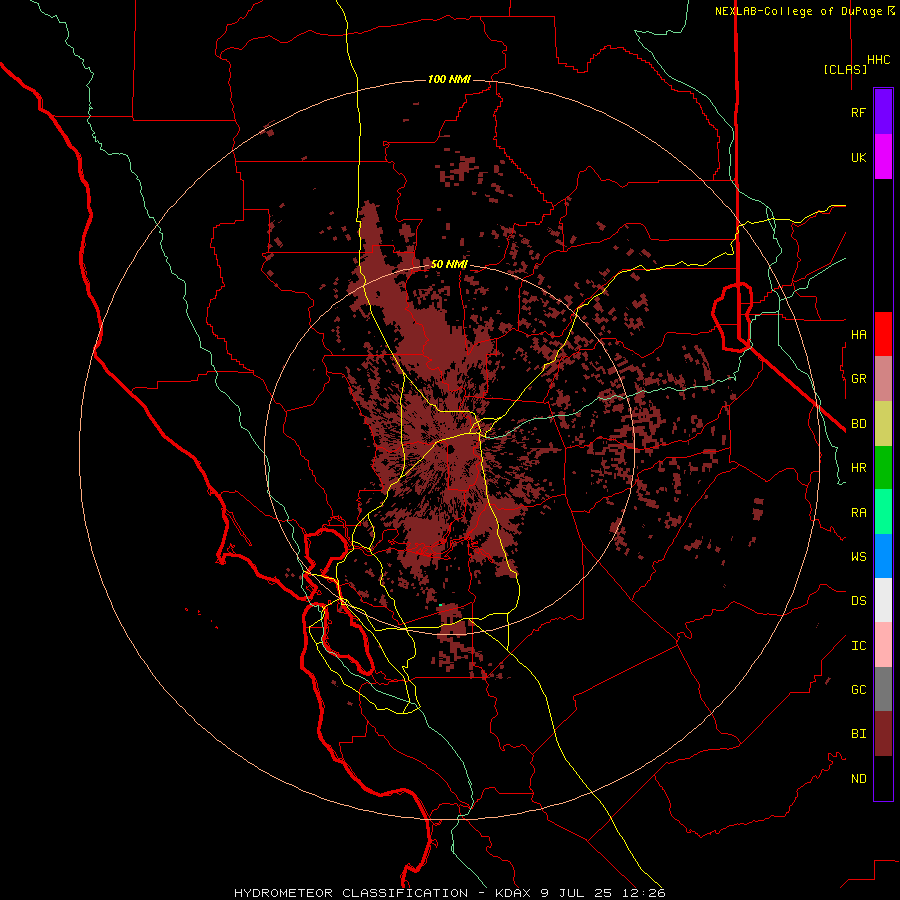Click the IC legend label

tap(858, 645)
